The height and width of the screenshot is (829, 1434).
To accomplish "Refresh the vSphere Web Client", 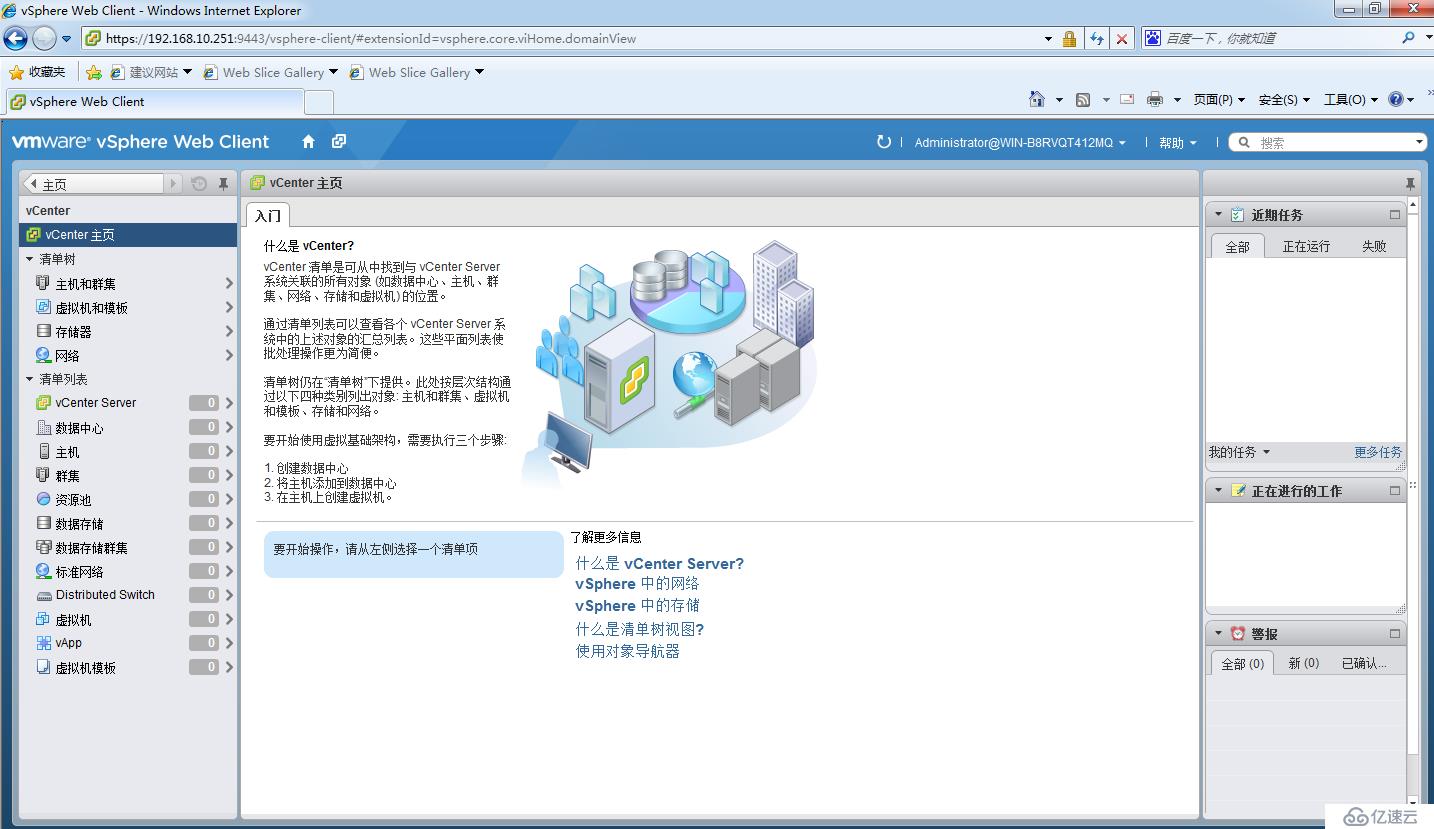I will pyautogui.click(x=884, y=142).
